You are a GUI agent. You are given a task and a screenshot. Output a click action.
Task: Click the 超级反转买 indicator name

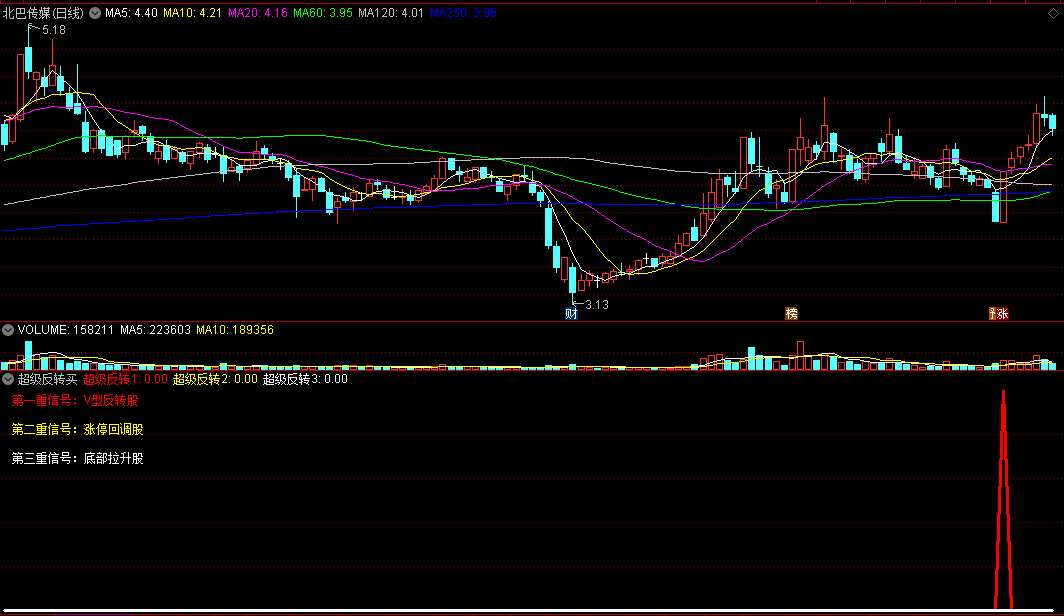click(x=48, y=379)
